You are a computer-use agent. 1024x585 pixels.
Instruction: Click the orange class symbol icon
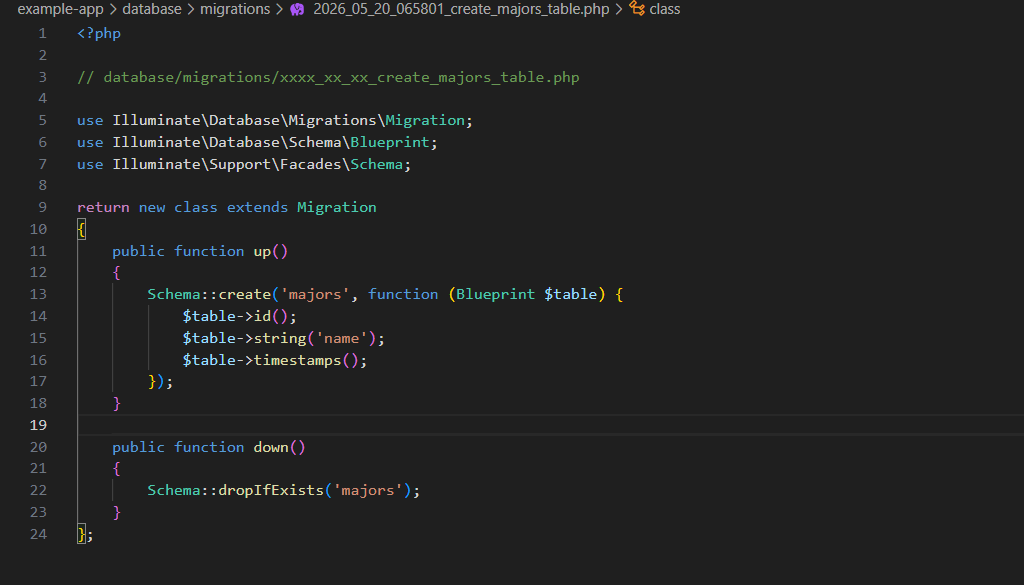(x=637, y=8)
